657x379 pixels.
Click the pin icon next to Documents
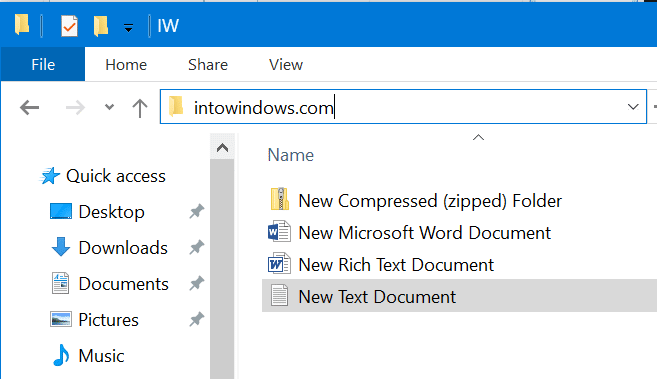click(x=197, y=284)
